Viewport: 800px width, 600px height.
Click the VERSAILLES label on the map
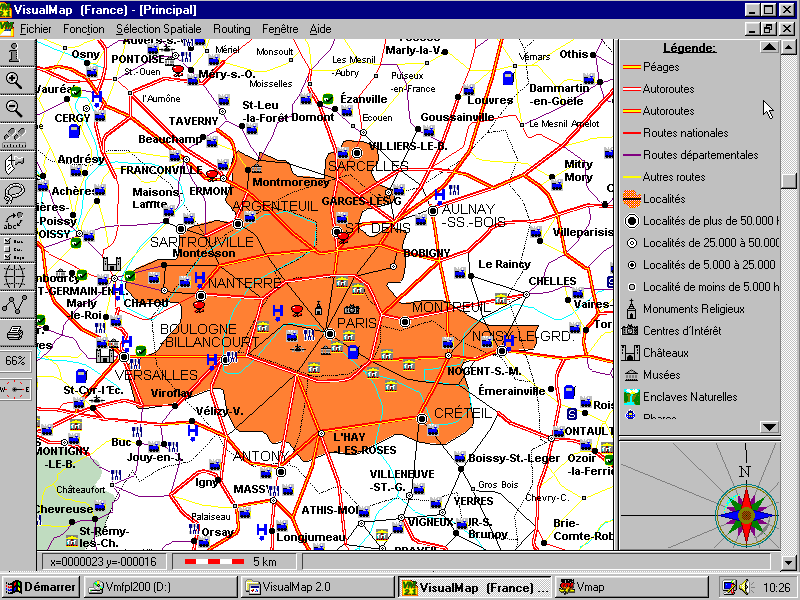click(156, 375)
